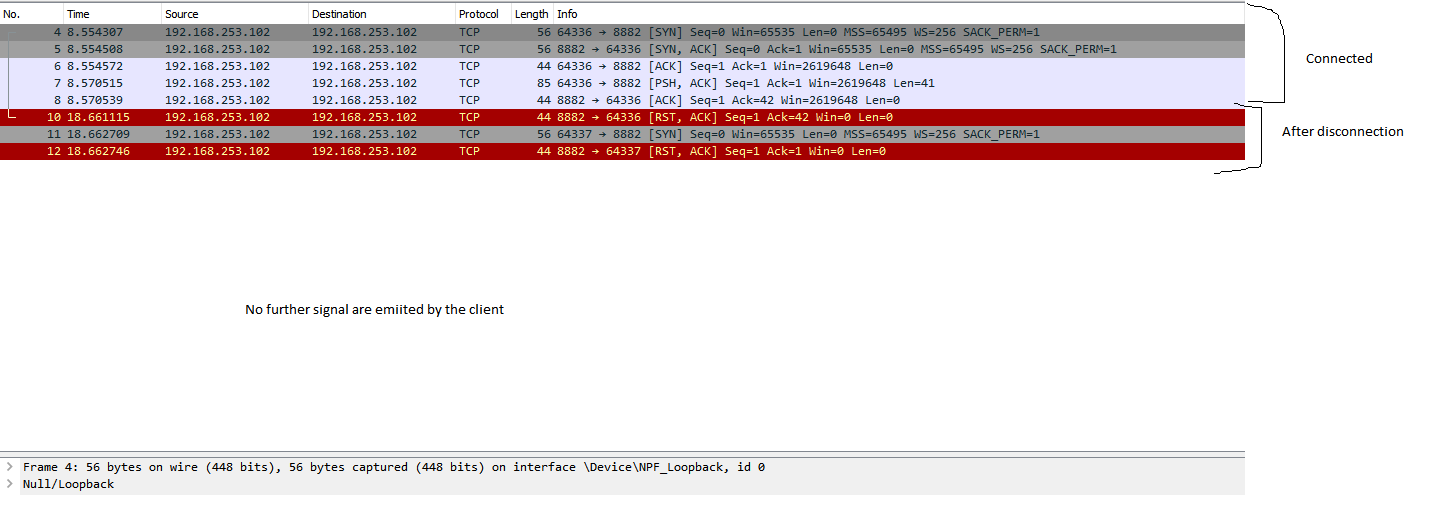Sort by the Protocol column header
The image size is (1451, 512).
(x=483, y=14)
